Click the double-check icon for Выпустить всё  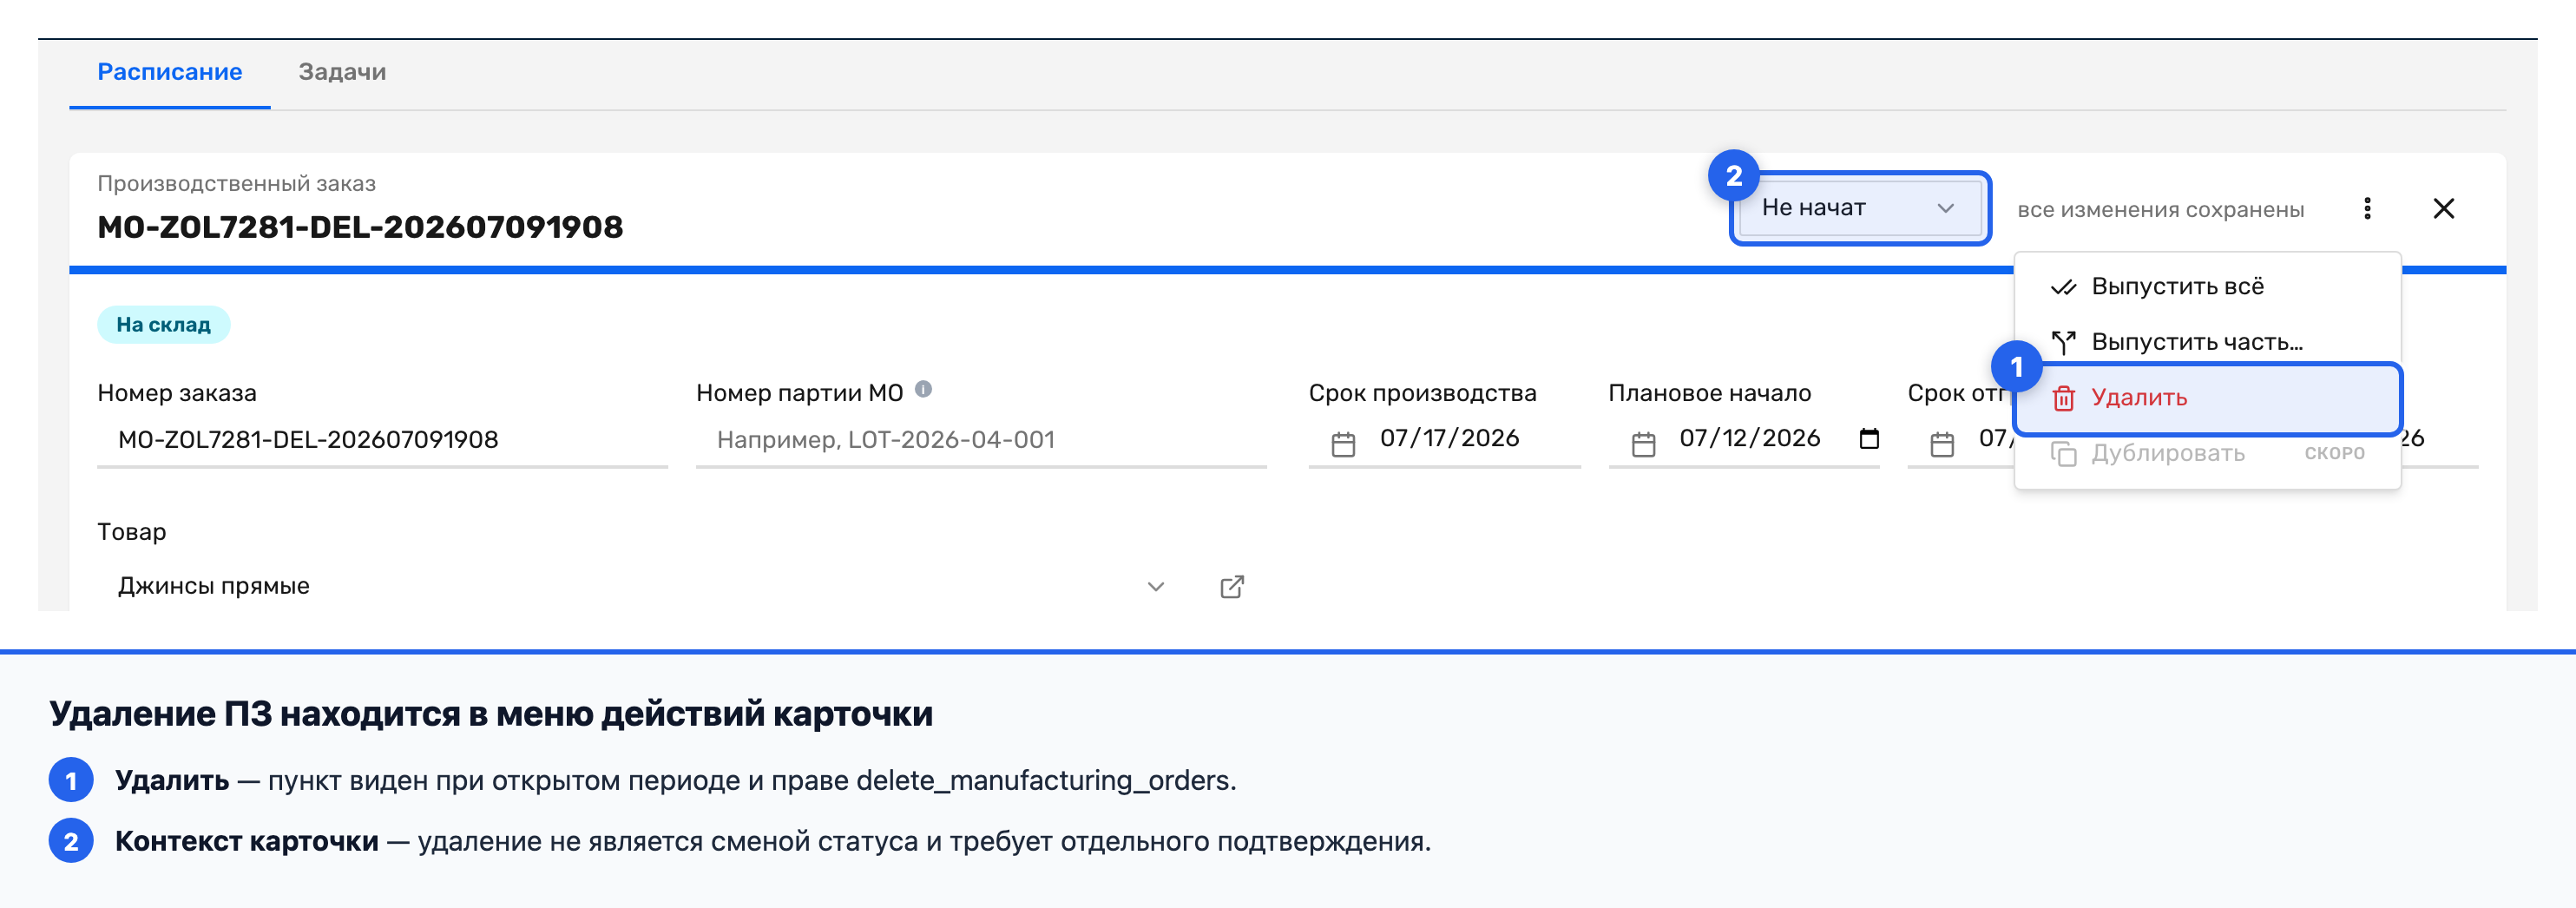point(2063,287)
